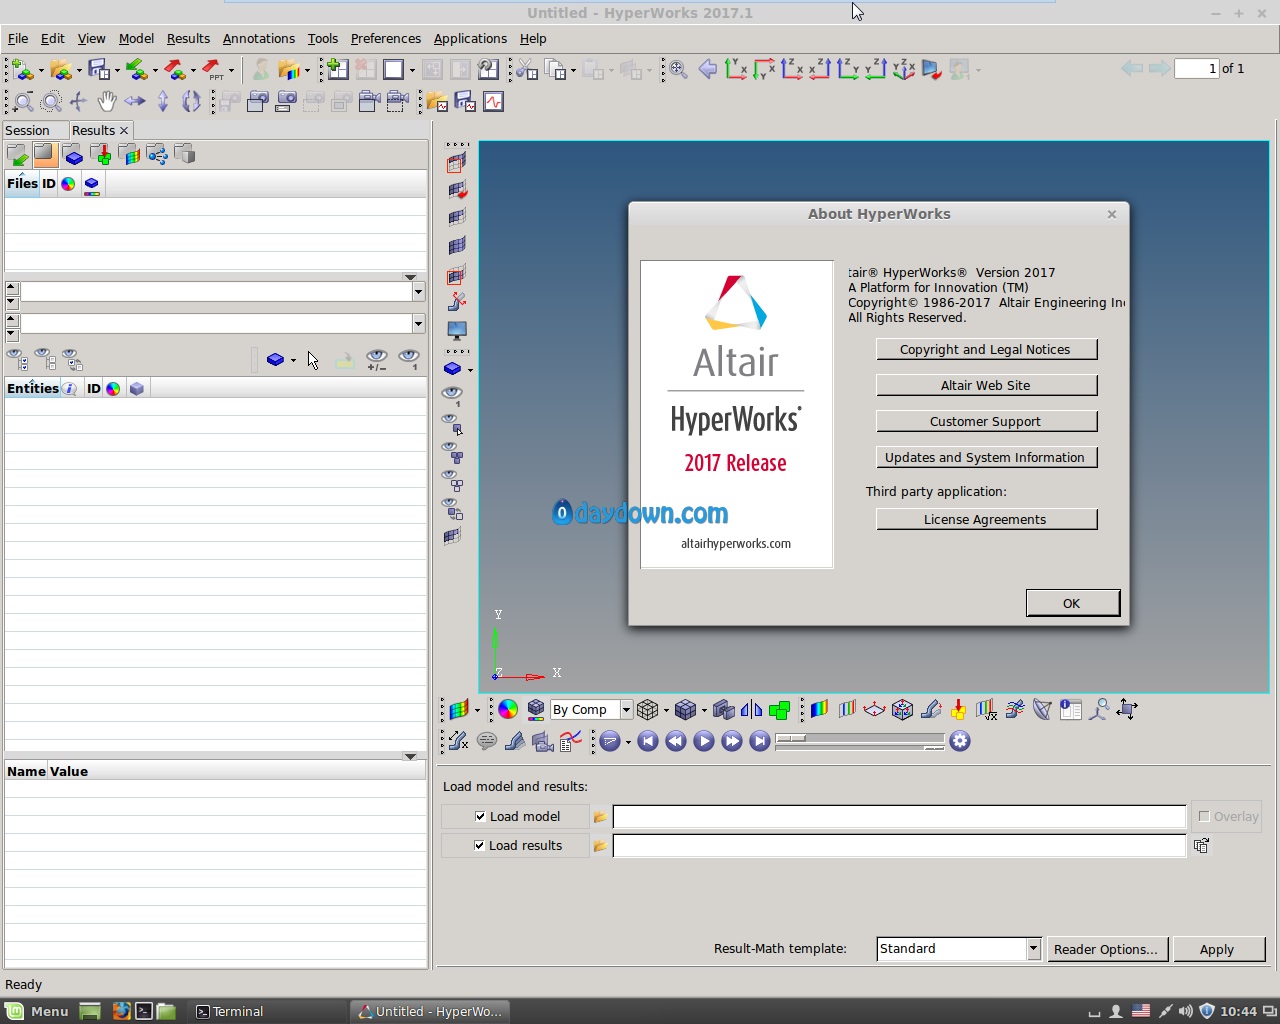The width and height of the screenshot is (1280, 1024).
Task: Click the Isolate Only eye icon in browser
Action: click(408, 359)
